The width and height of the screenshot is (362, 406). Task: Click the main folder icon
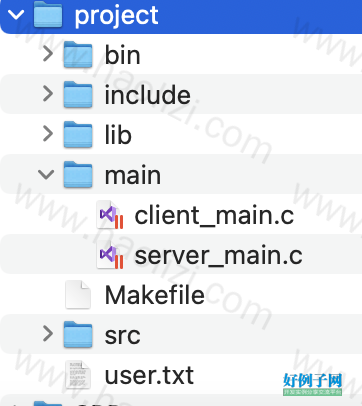[78, 174]
